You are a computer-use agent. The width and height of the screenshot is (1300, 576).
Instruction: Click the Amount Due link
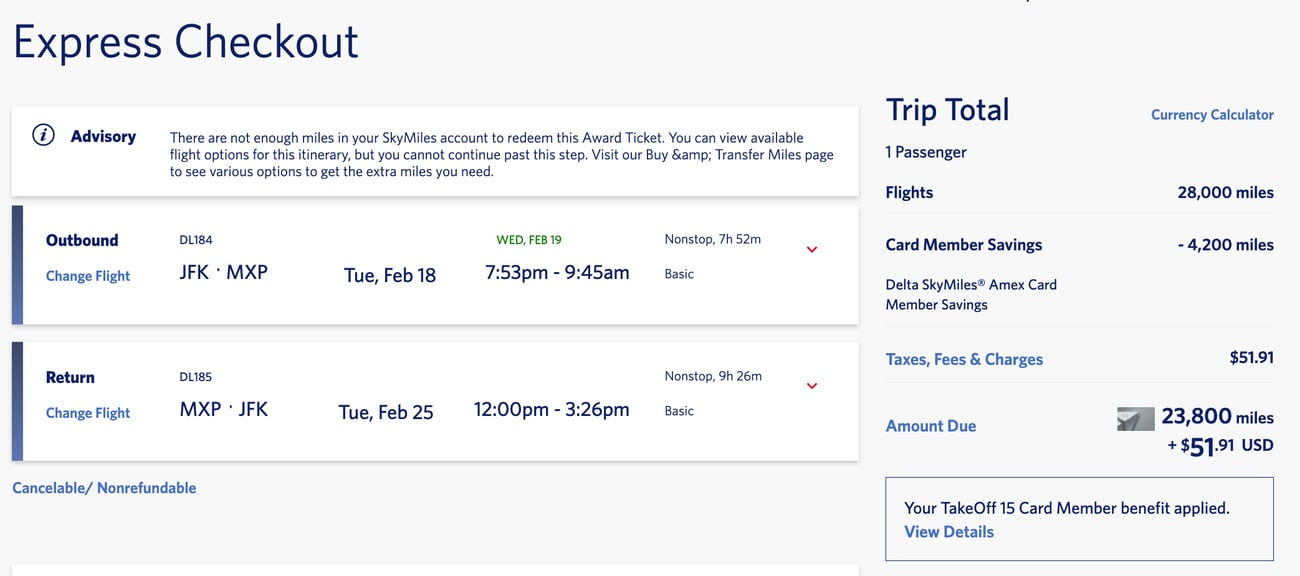[x=931, y=425]
